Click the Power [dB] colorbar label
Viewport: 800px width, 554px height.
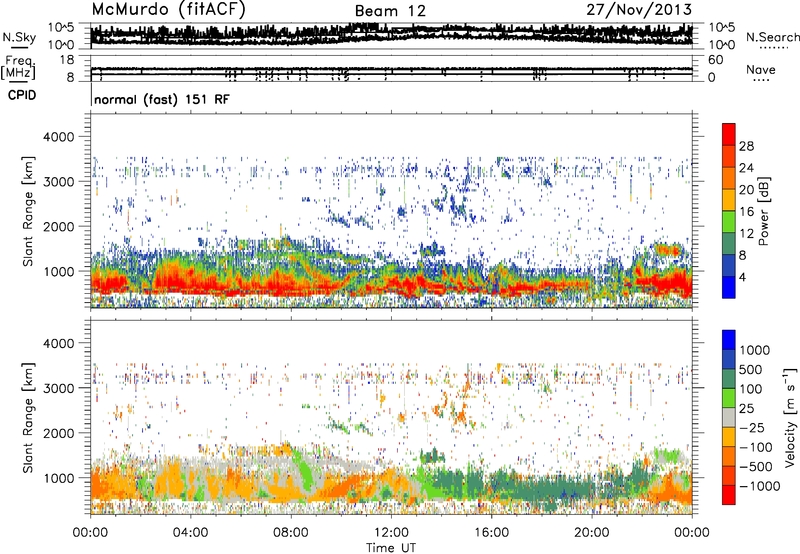click(763, 211)
